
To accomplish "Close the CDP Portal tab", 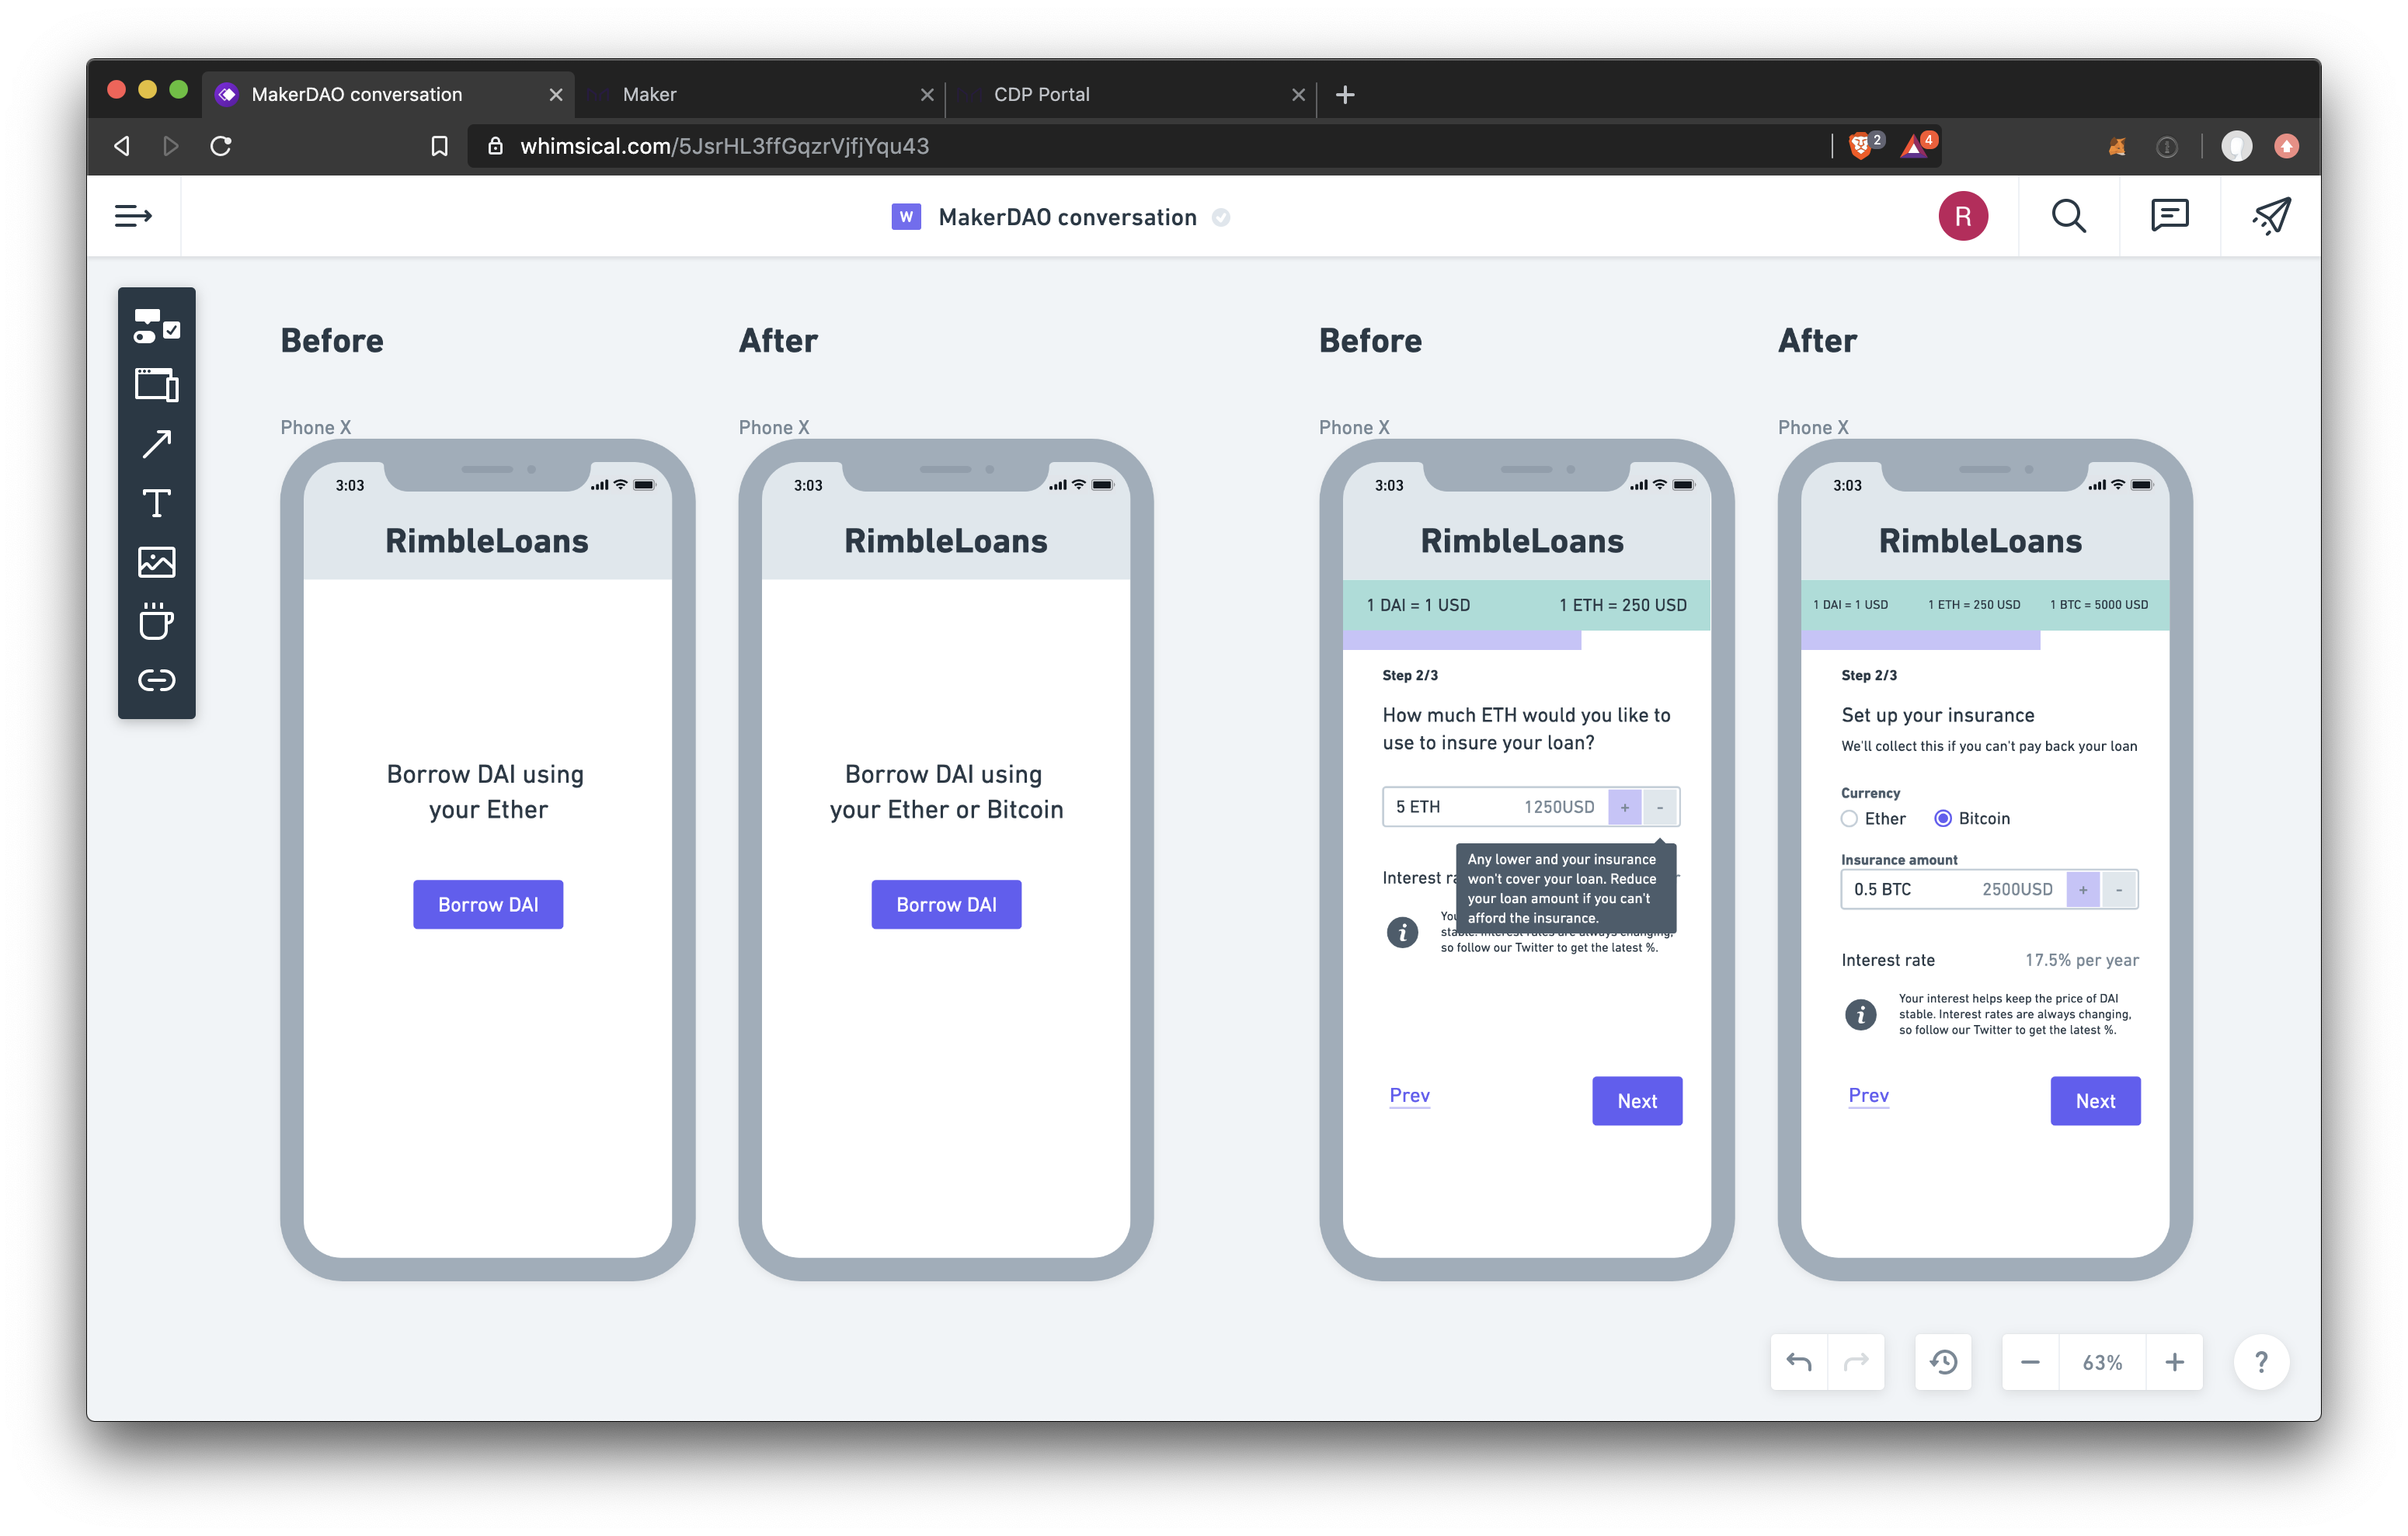I will coord(1298,95).
